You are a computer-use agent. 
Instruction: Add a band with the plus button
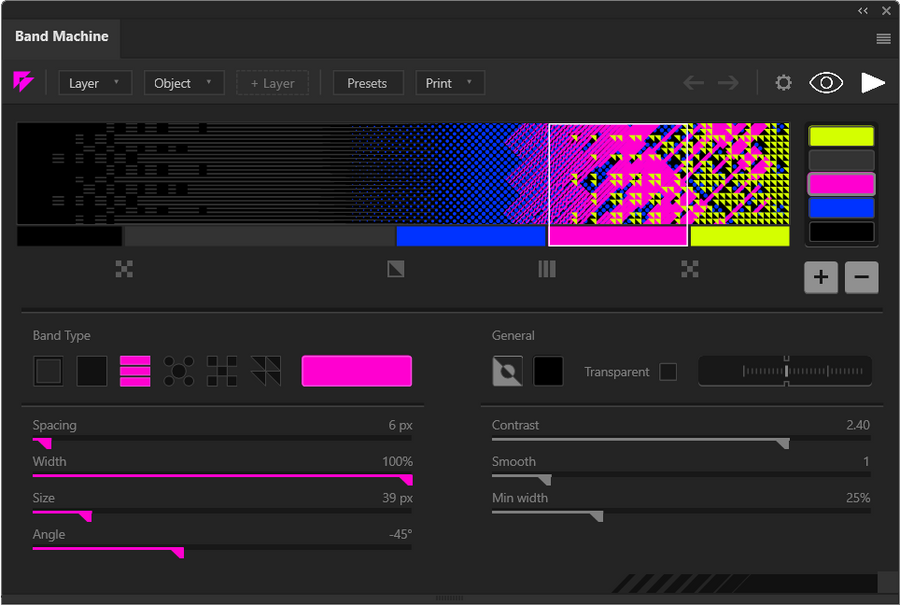click(x=821, y=277)
